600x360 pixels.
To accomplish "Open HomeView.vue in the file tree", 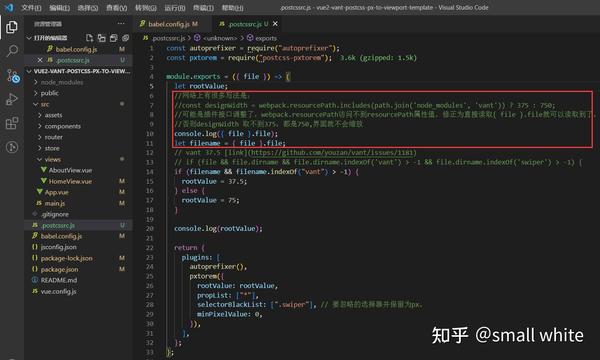I will 70,181.
